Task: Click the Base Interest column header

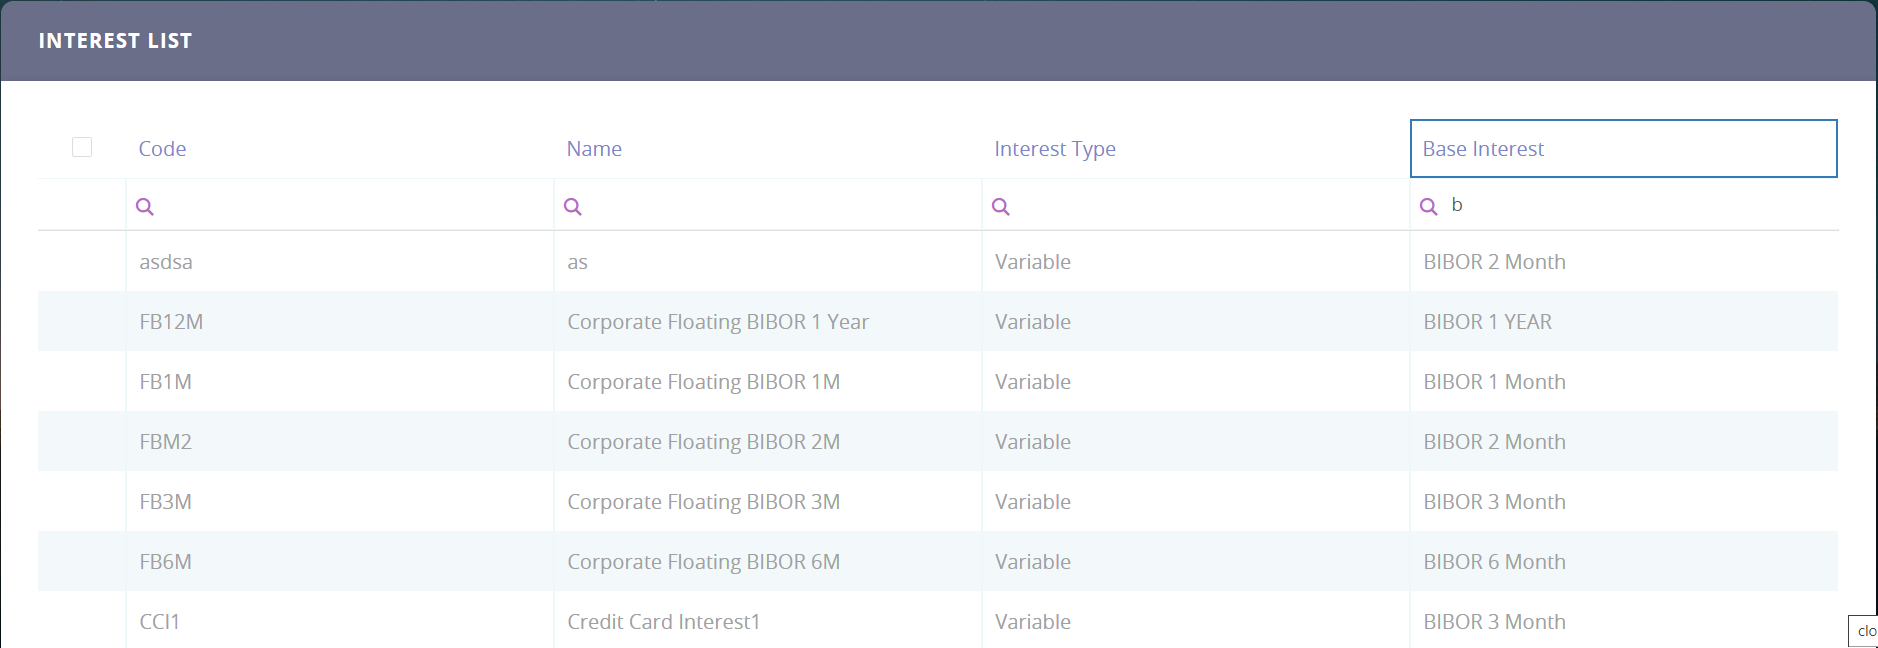Action: 1483,149
